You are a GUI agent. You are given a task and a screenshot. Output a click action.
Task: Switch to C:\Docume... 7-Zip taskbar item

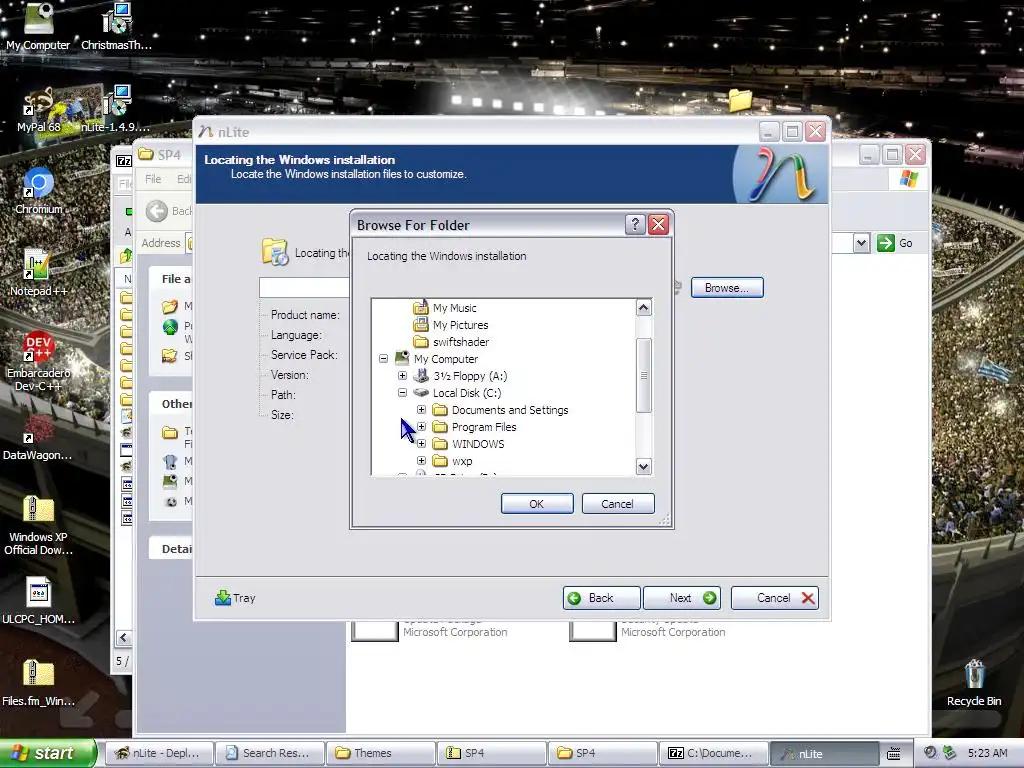point(713,753)
